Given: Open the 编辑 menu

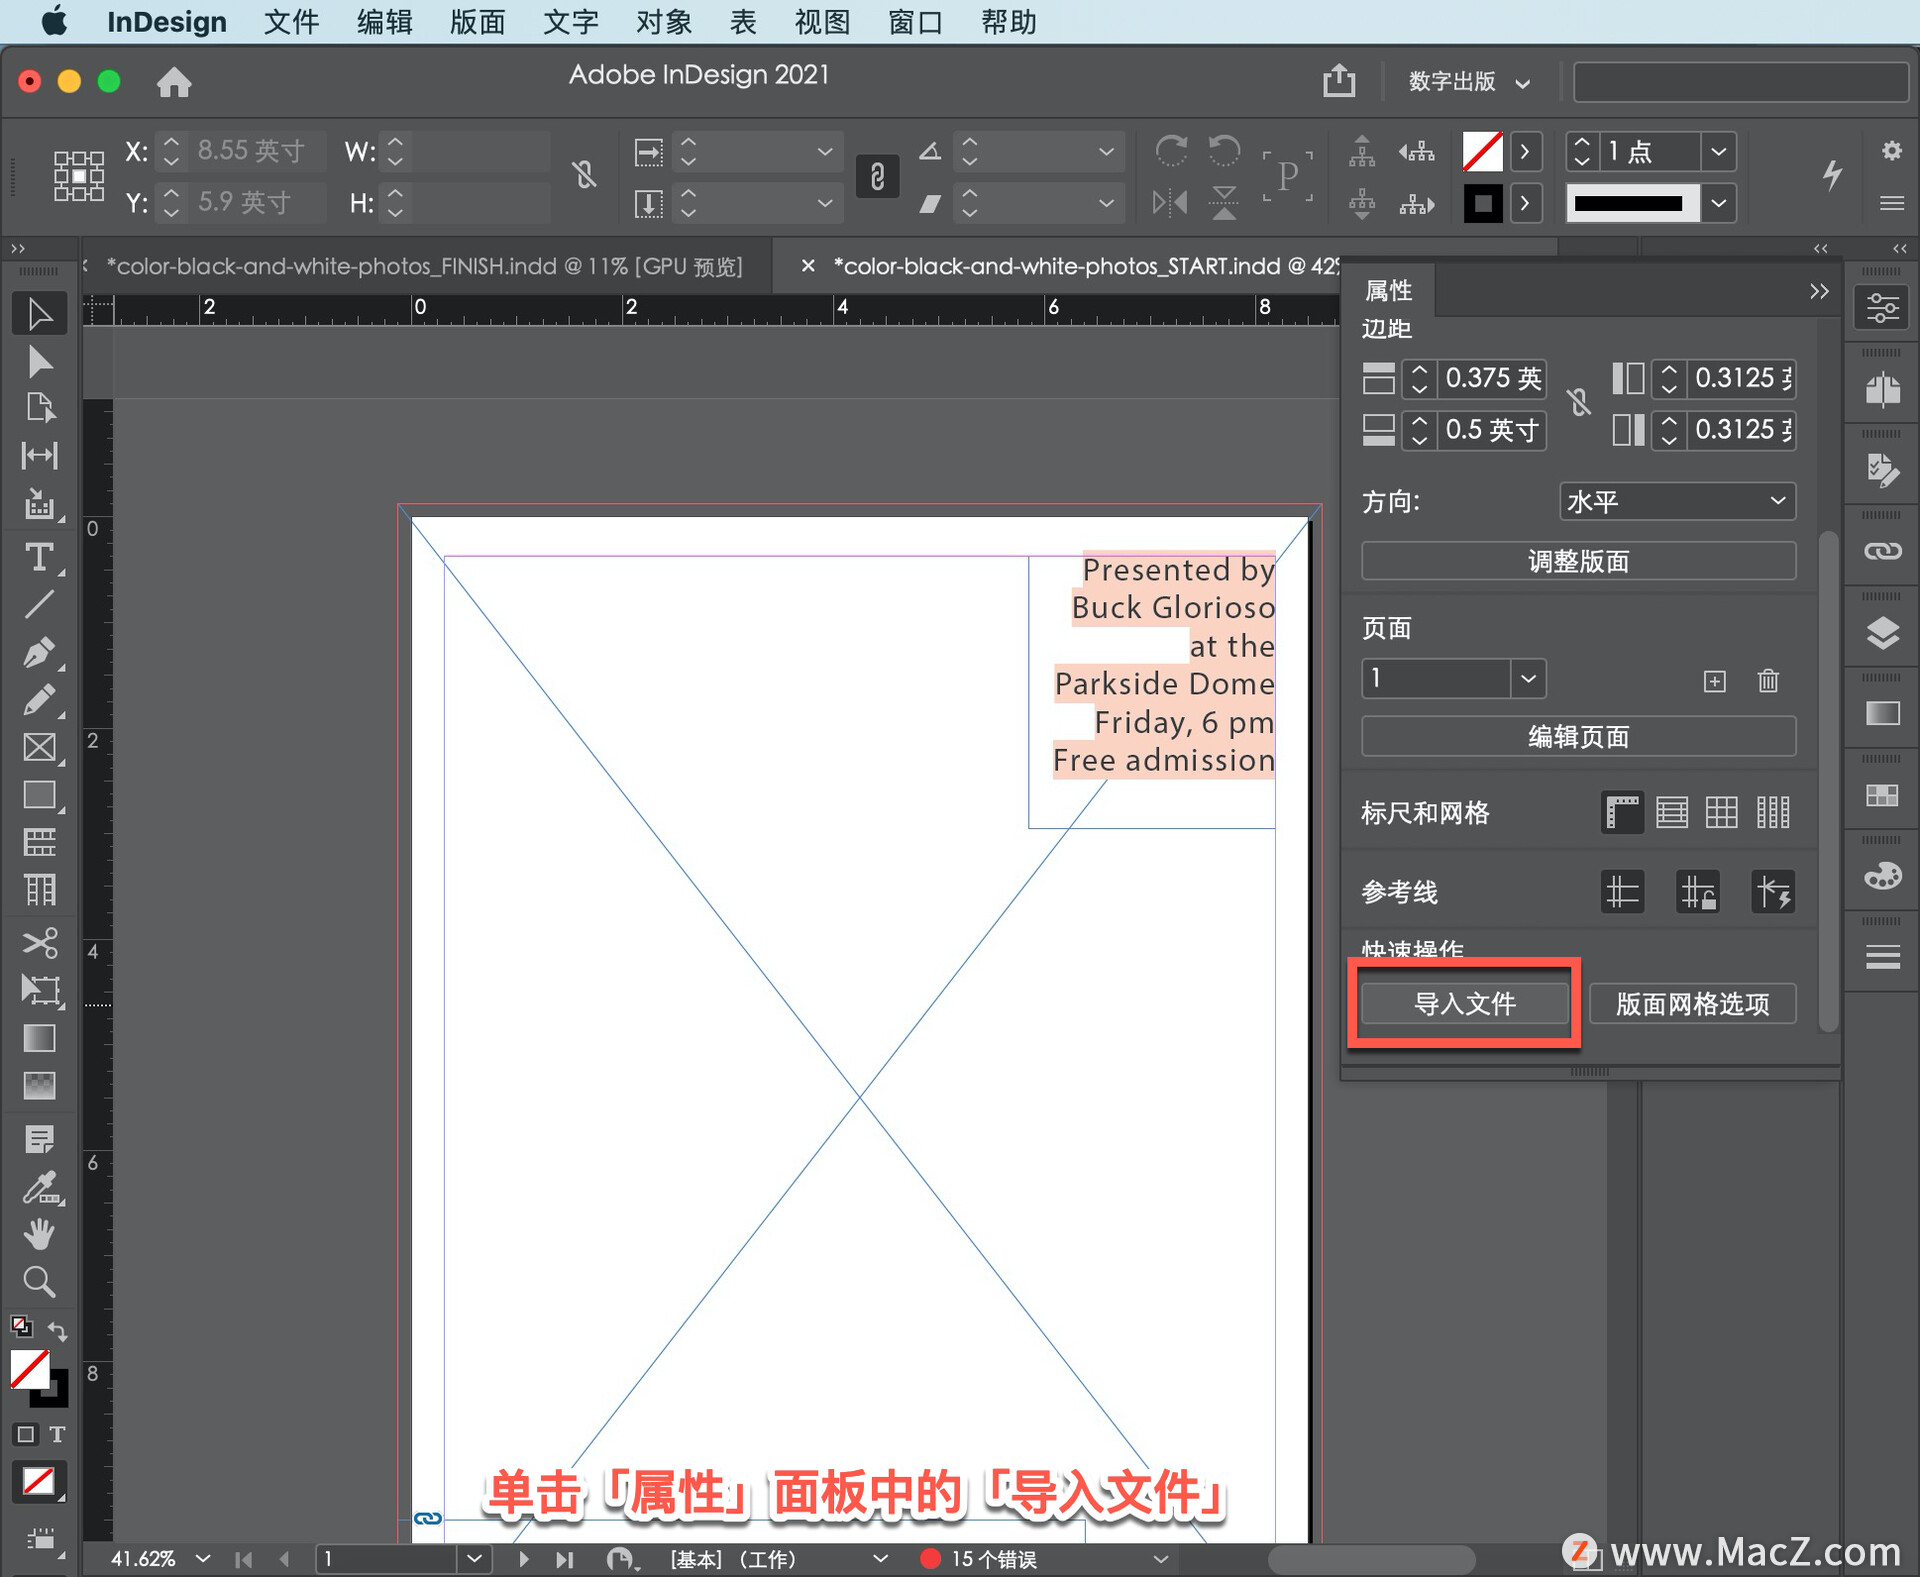Looking at the screenshot, I should (x=384, y=22).
